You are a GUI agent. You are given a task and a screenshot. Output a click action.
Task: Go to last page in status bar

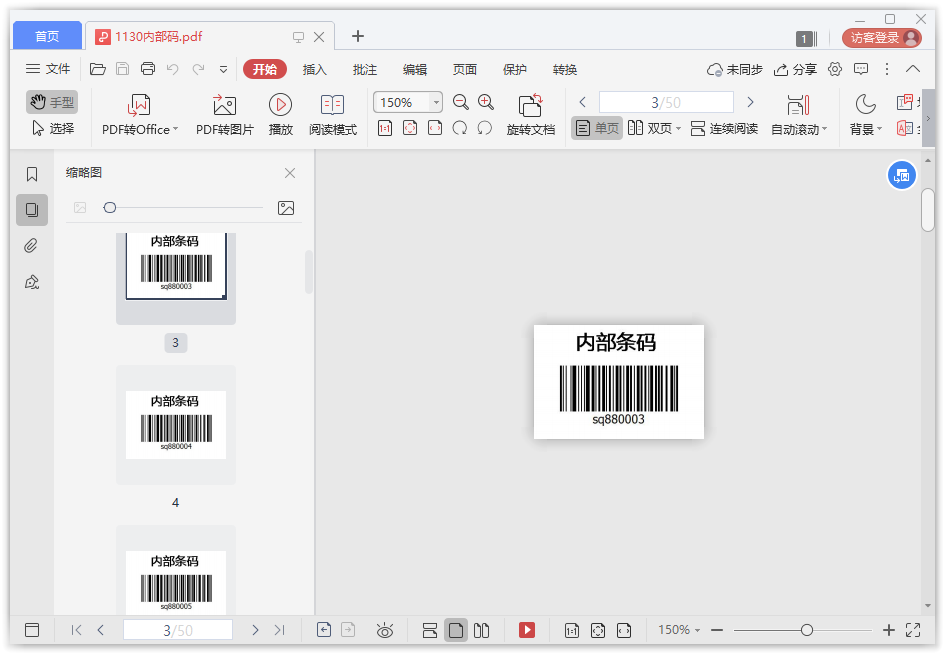(279, 630)
